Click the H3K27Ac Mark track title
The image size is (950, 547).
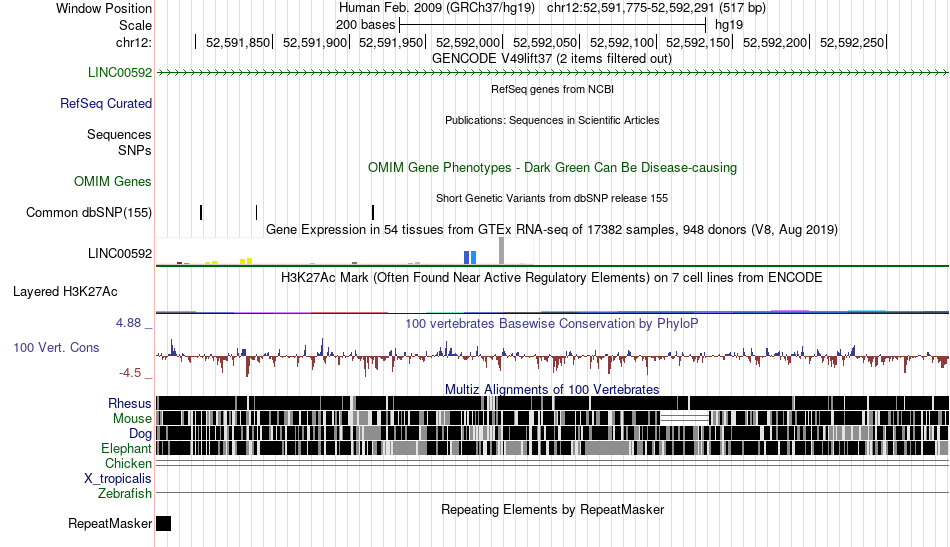(552, 278)
